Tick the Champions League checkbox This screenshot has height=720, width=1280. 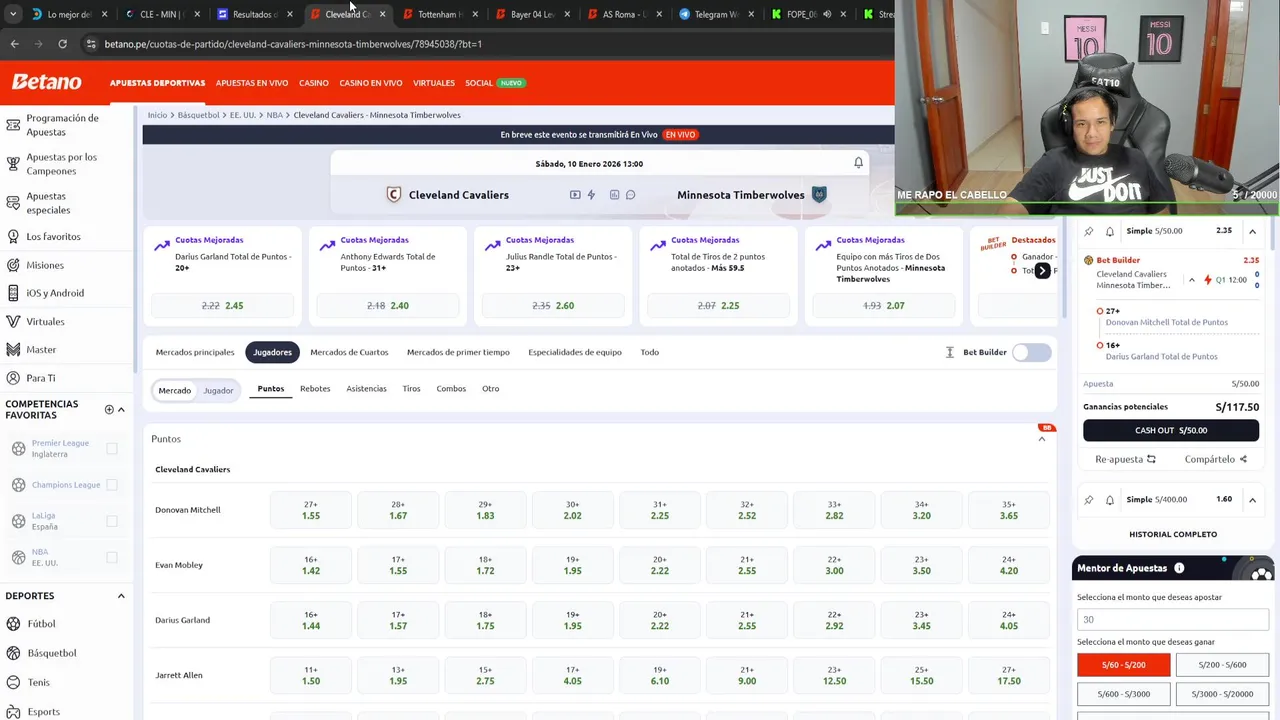pyautogui.click(x=112, y=485)
